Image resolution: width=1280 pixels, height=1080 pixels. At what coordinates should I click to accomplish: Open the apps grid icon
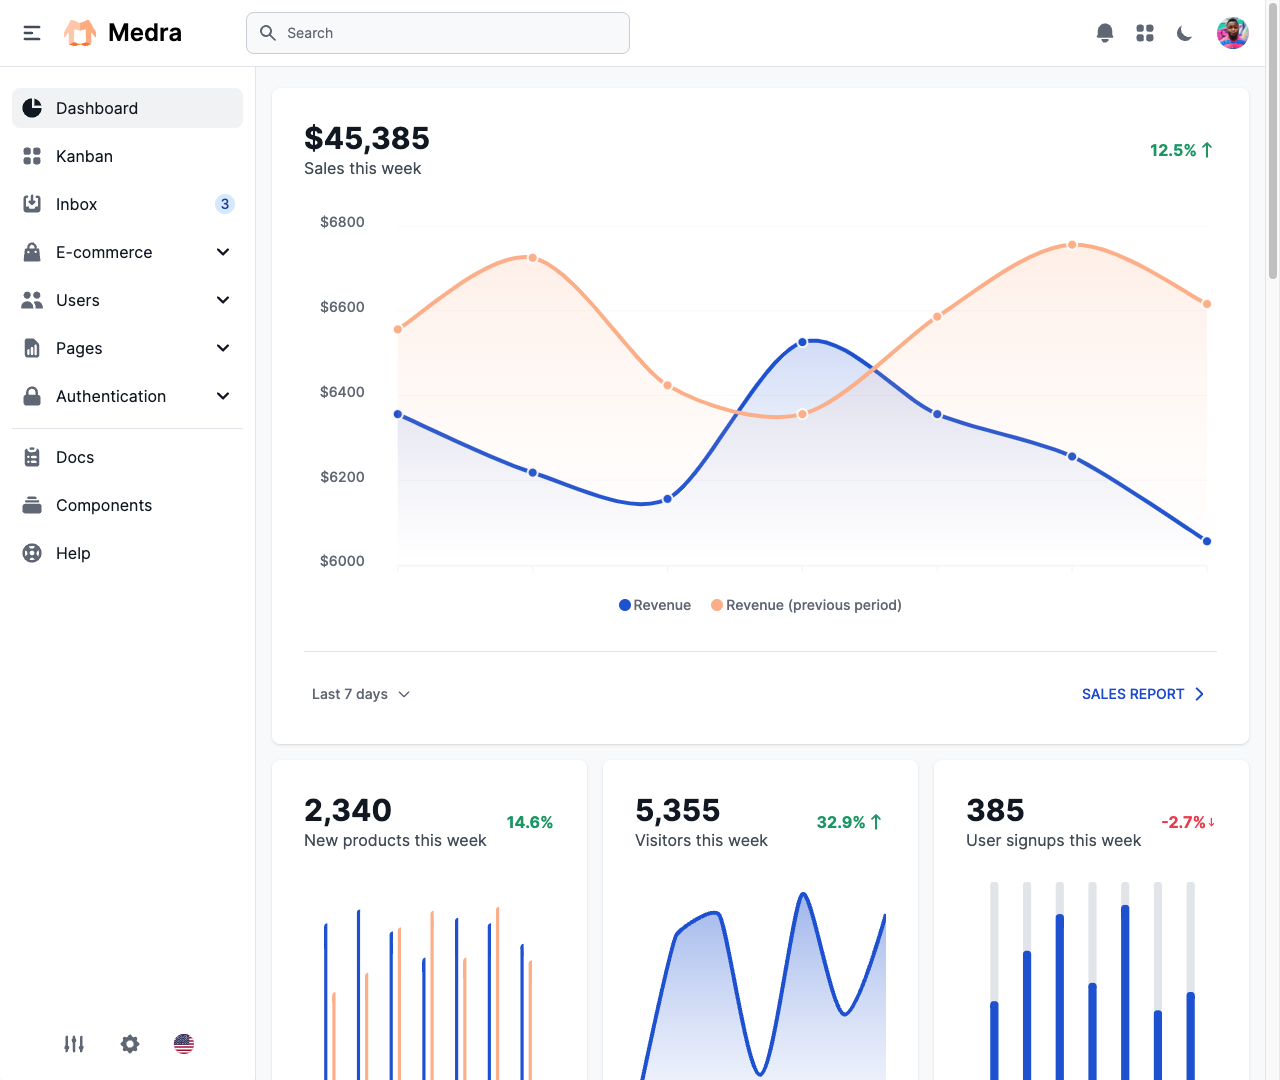pyautogui.click(x=1145, y=33)
